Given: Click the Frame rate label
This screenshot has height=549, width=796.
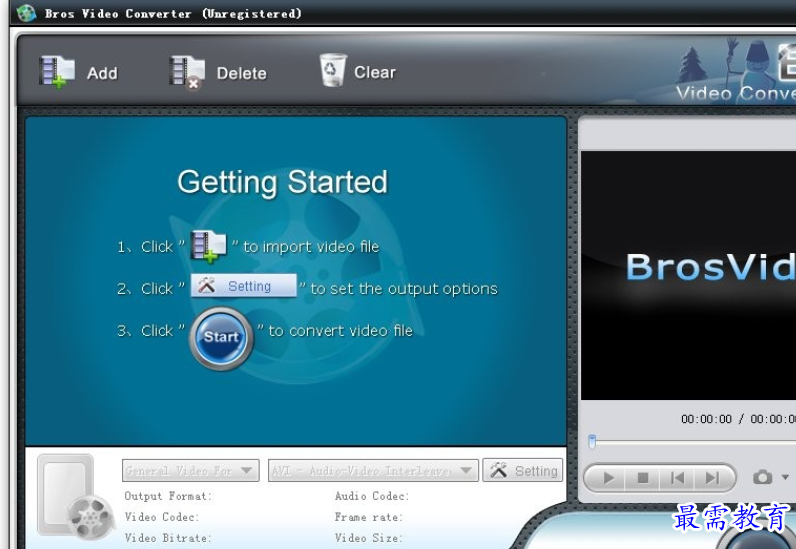Looking at the screenshot, I should (x=369, y=517).
